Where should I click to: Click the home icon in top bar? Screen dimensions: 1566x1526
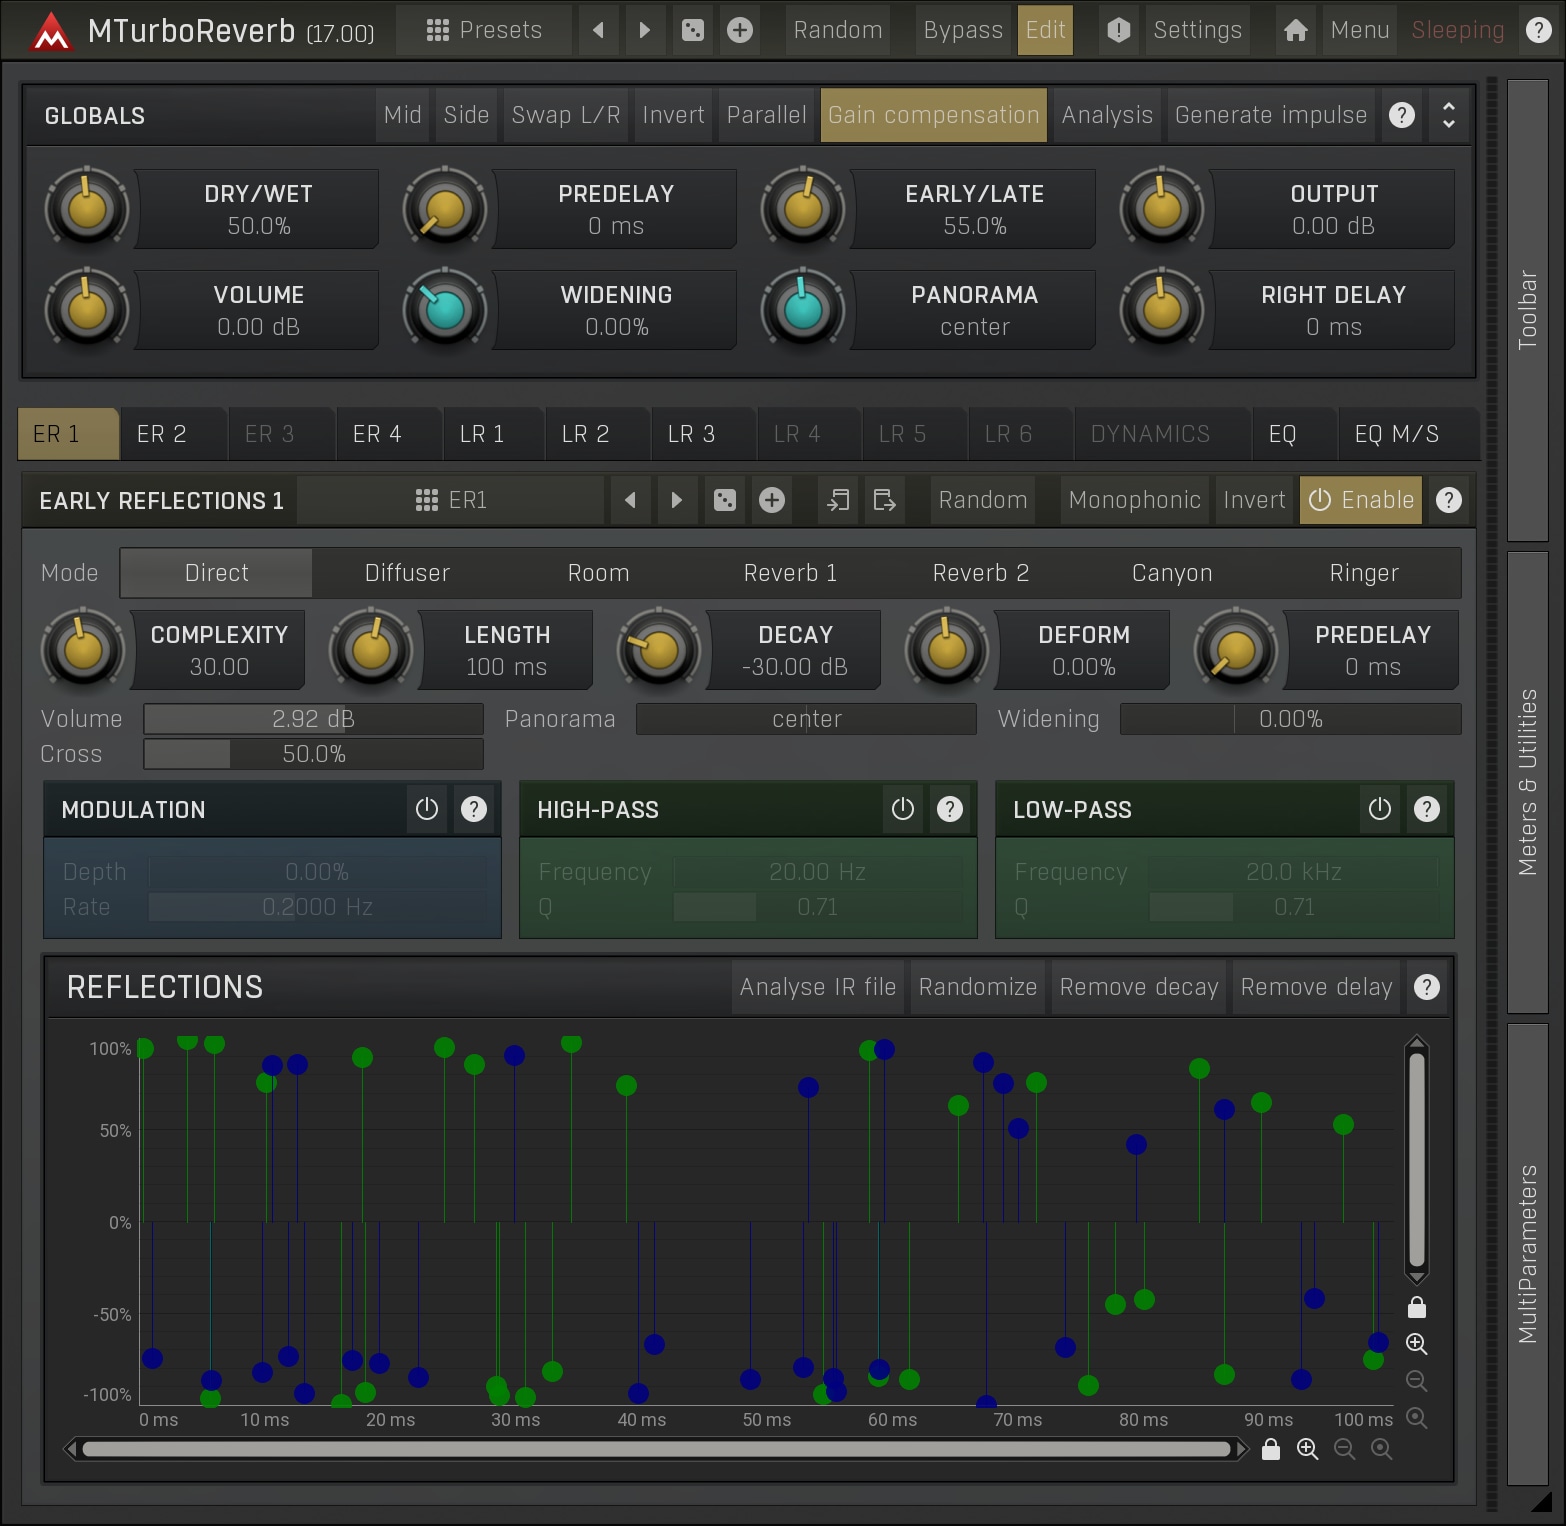(x=1295, y=30)
